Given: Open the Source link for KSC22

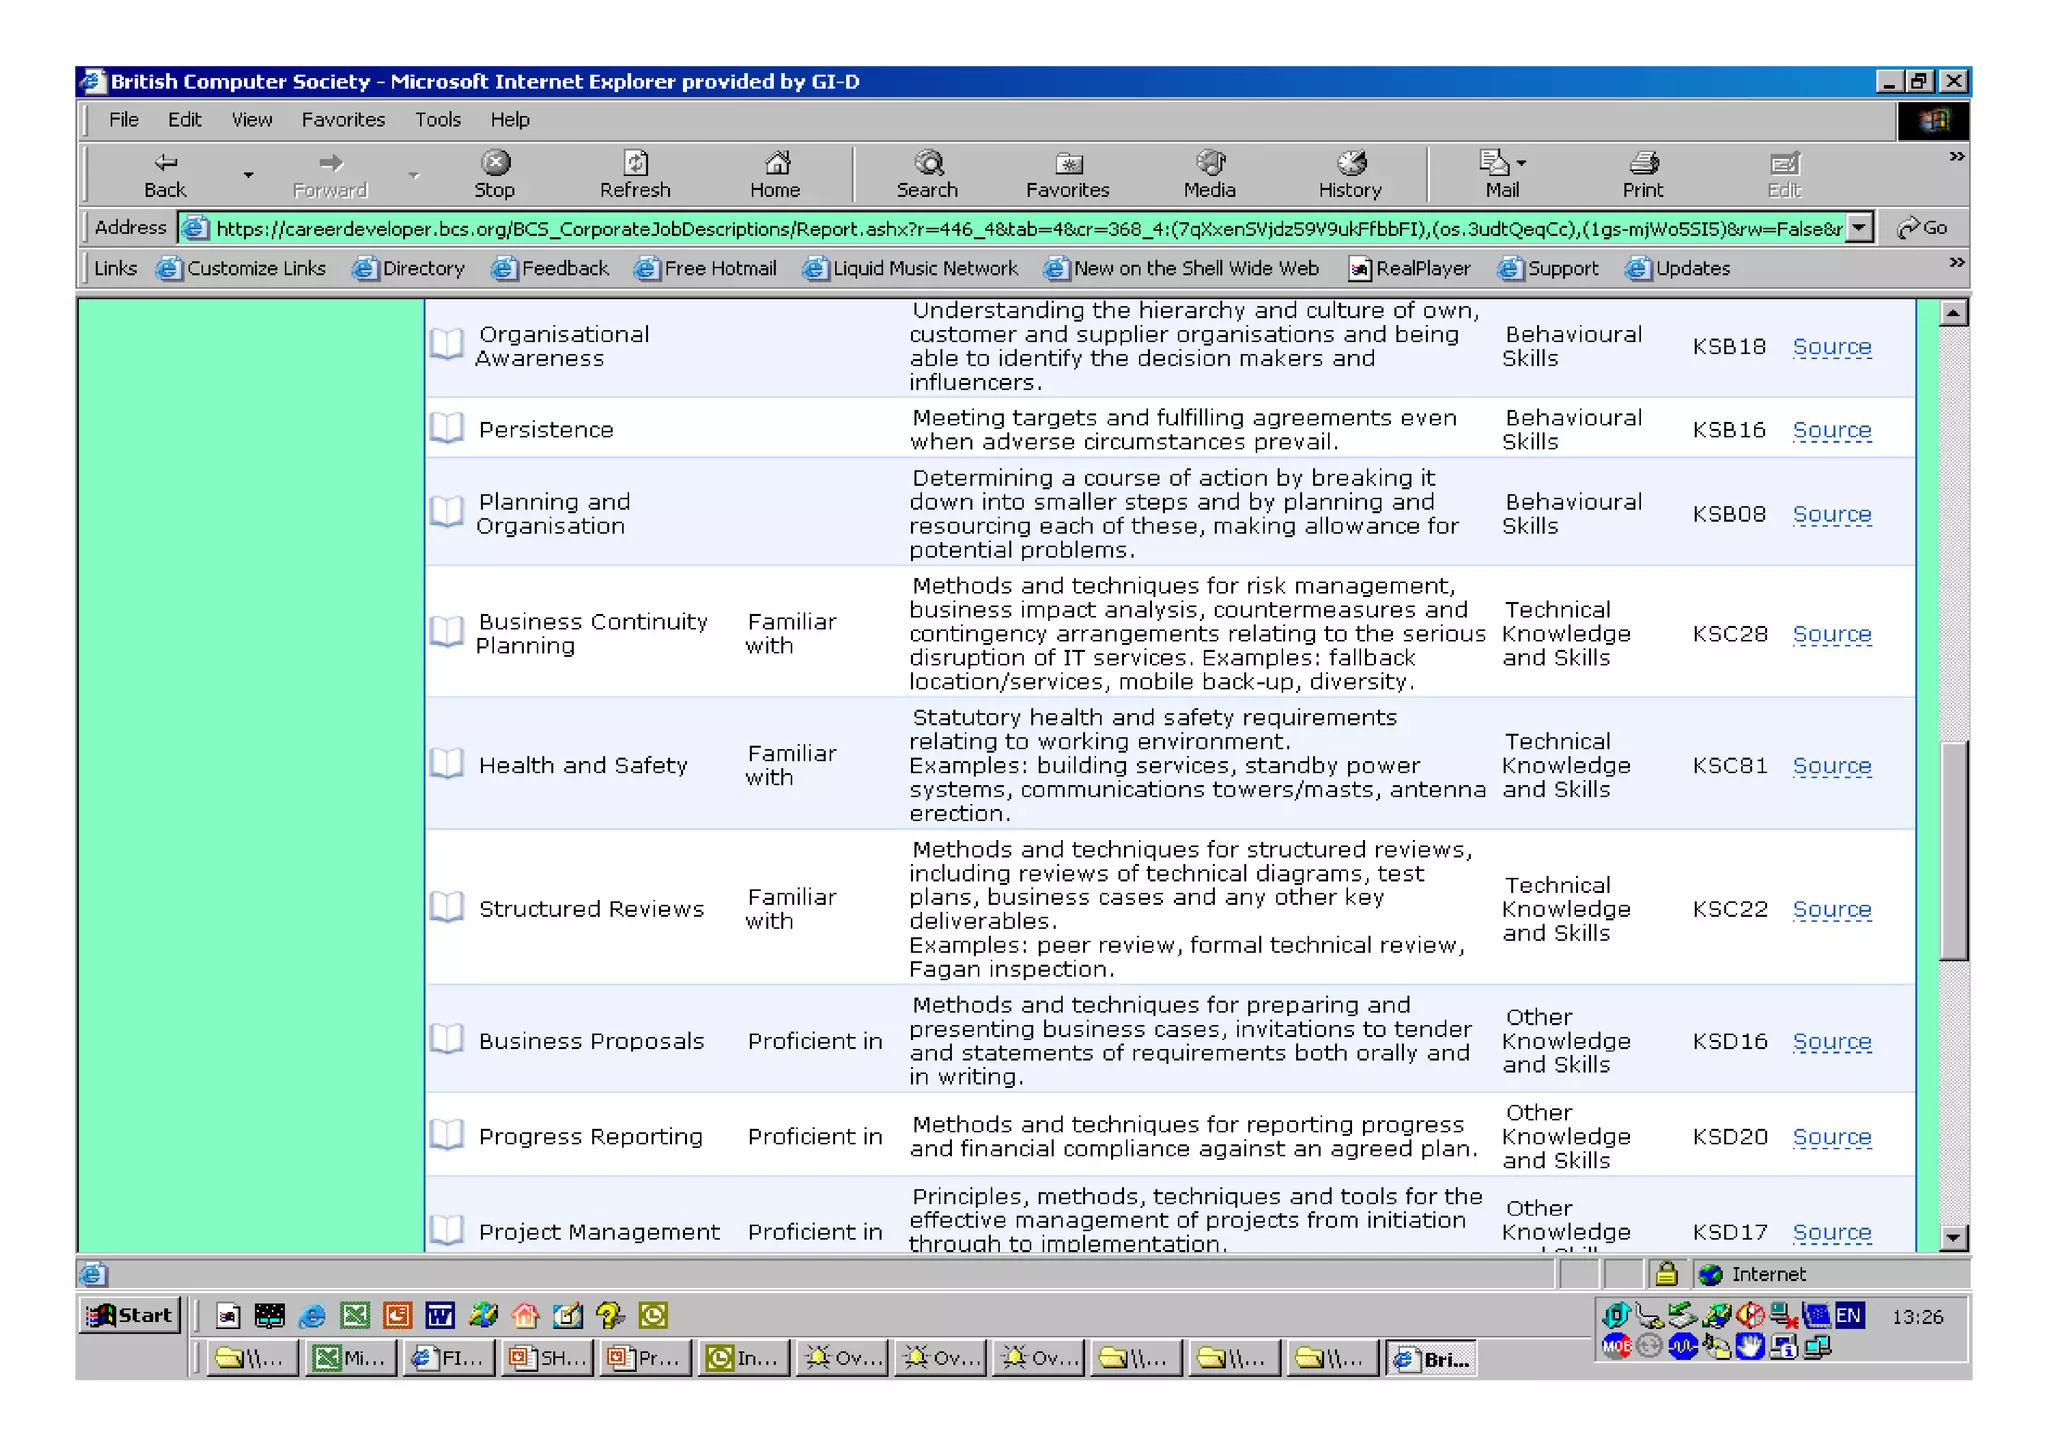Looking at the screenshot, I should (1831, 909).
